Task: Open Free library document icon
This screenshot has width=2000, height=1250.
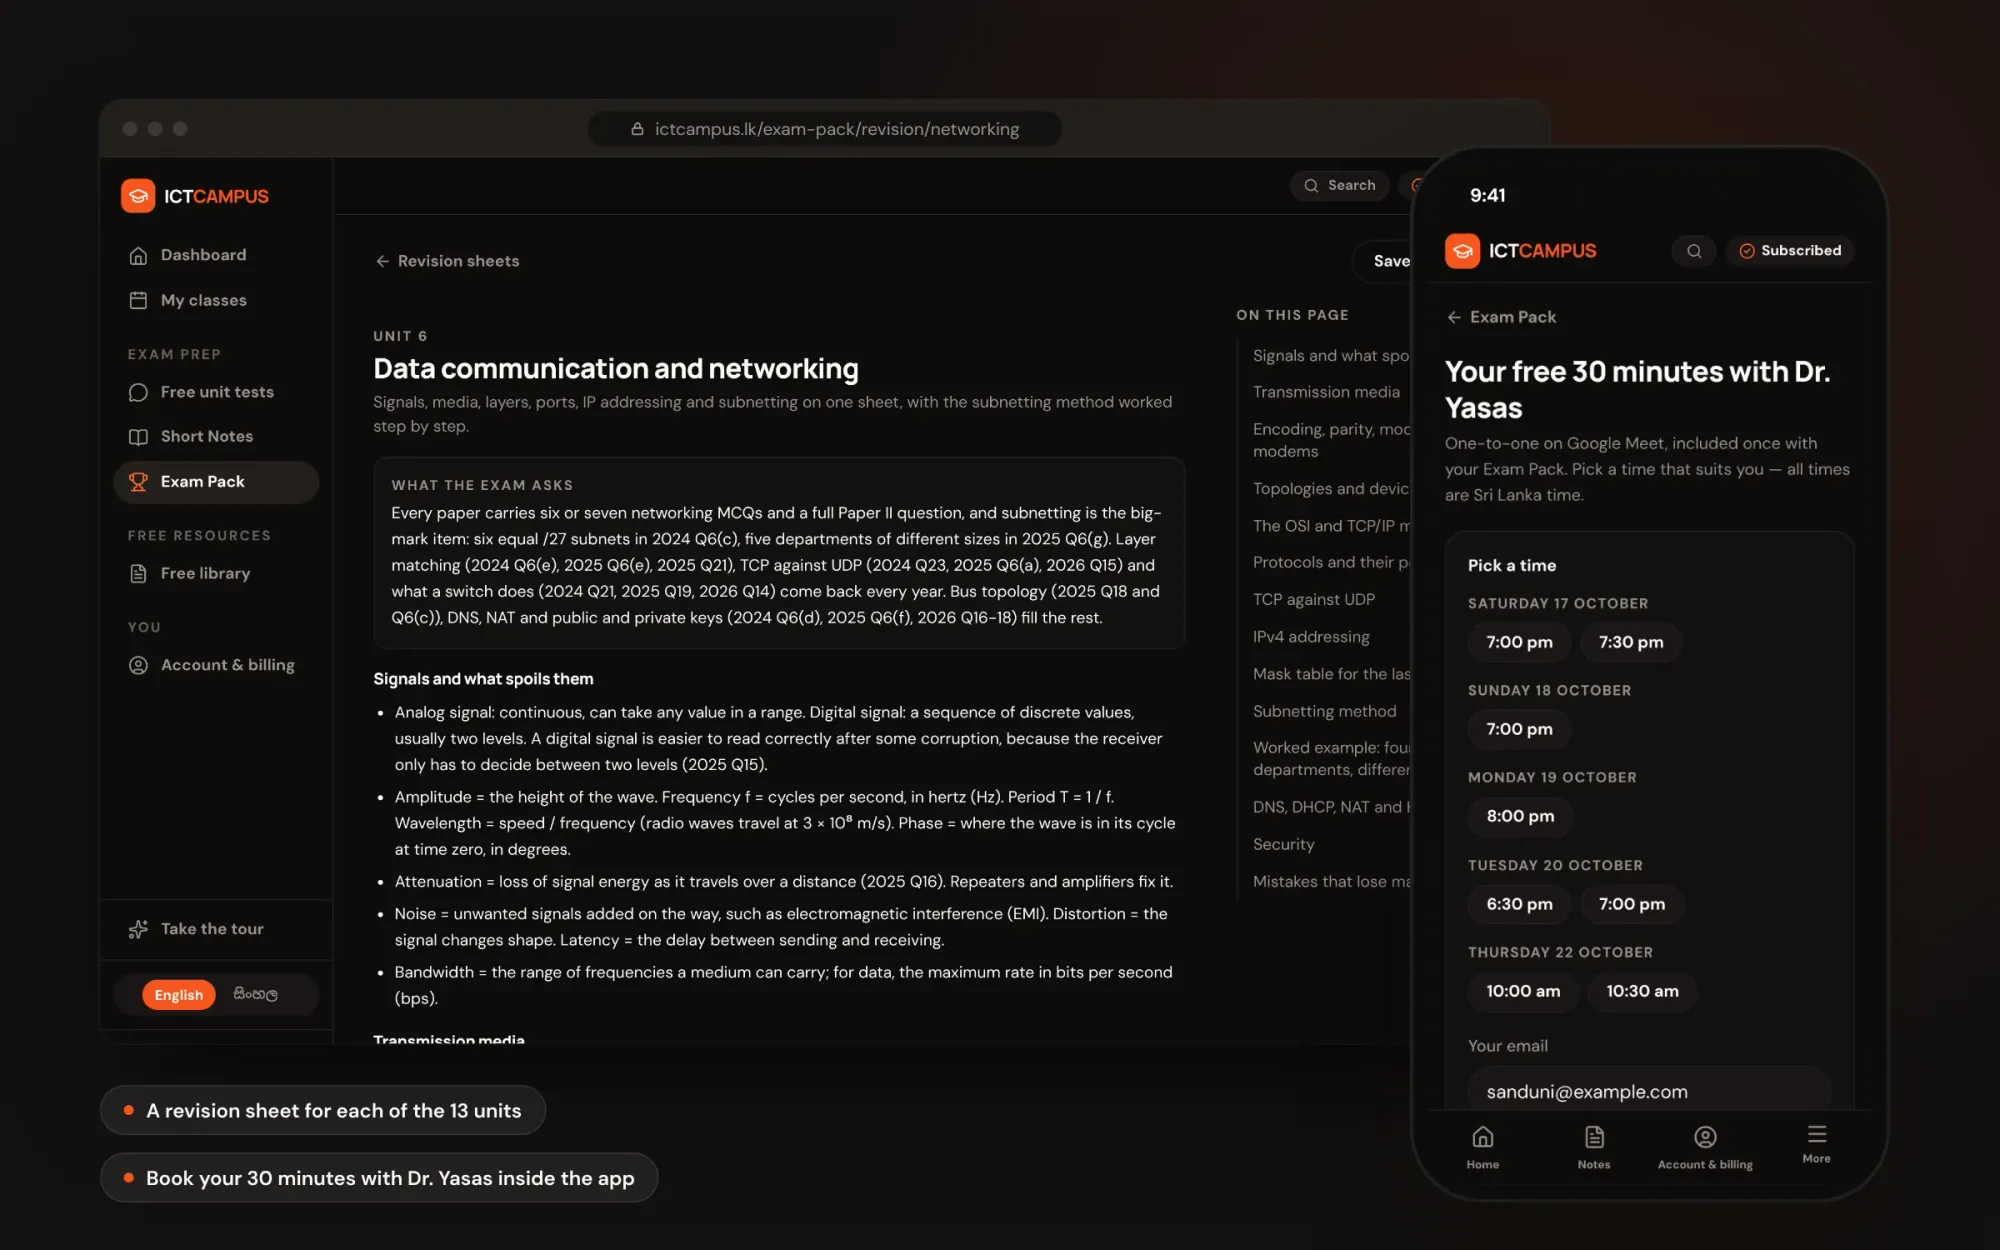Action: (138, 573)
